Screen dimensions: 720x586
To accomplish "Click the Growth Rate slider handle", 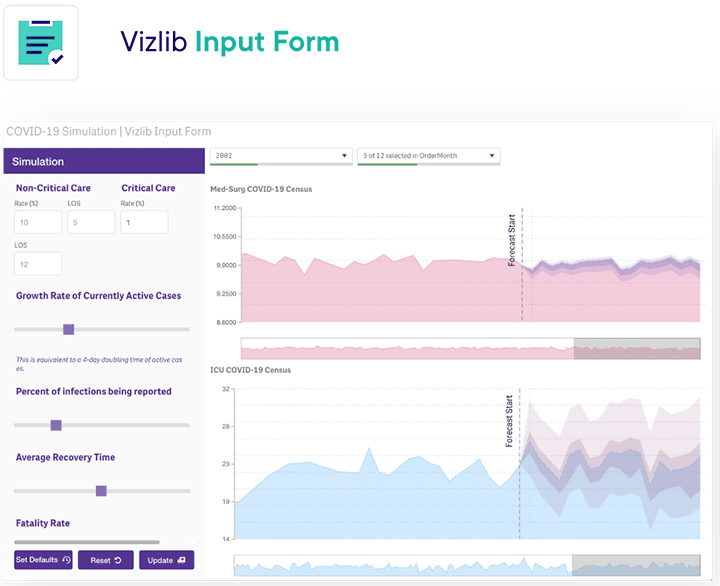I will 68,329.
